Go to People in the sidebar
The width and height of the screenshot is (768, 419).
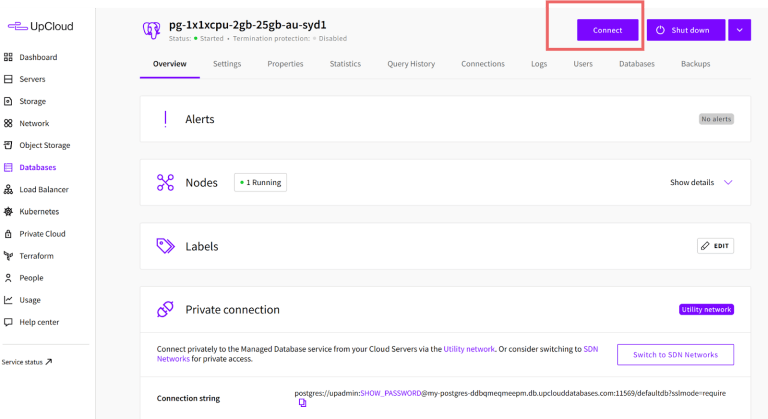click(31, 278)
